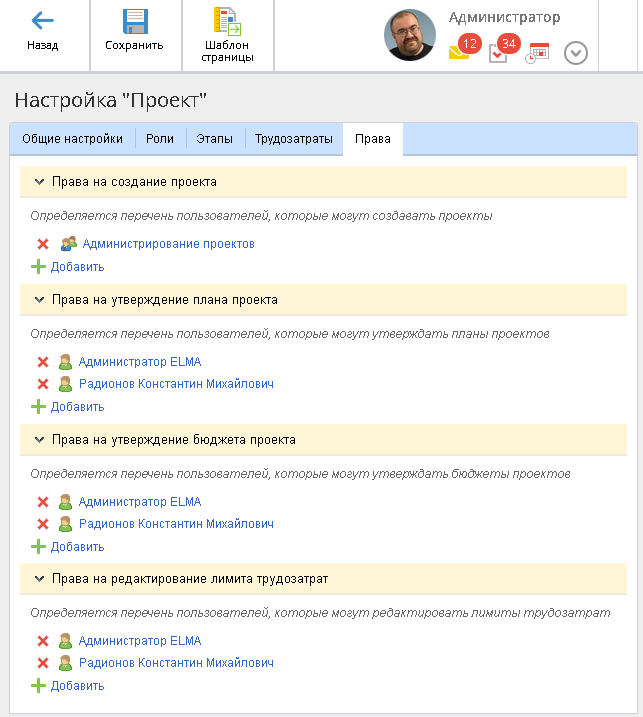Open the messages envelope icon with badge 12
Screen dimensions: 643x717
[463, 47]
